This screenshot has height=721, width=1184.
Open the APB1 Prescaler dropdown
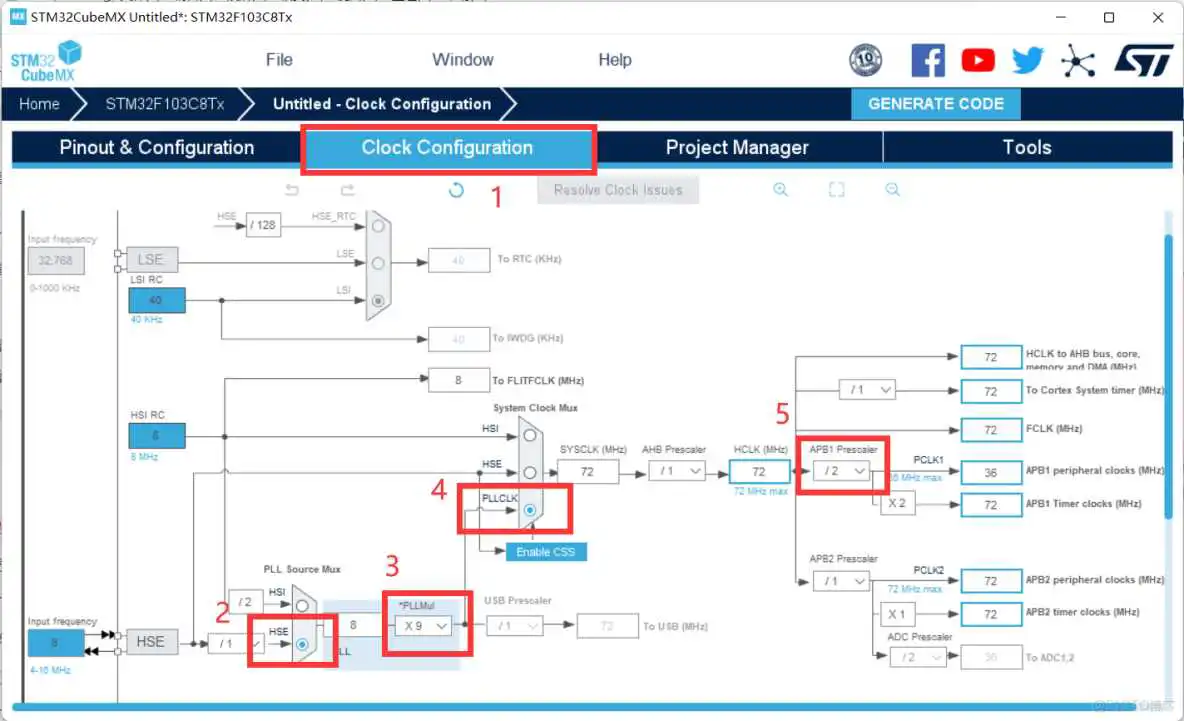click(x=840, y=471)
